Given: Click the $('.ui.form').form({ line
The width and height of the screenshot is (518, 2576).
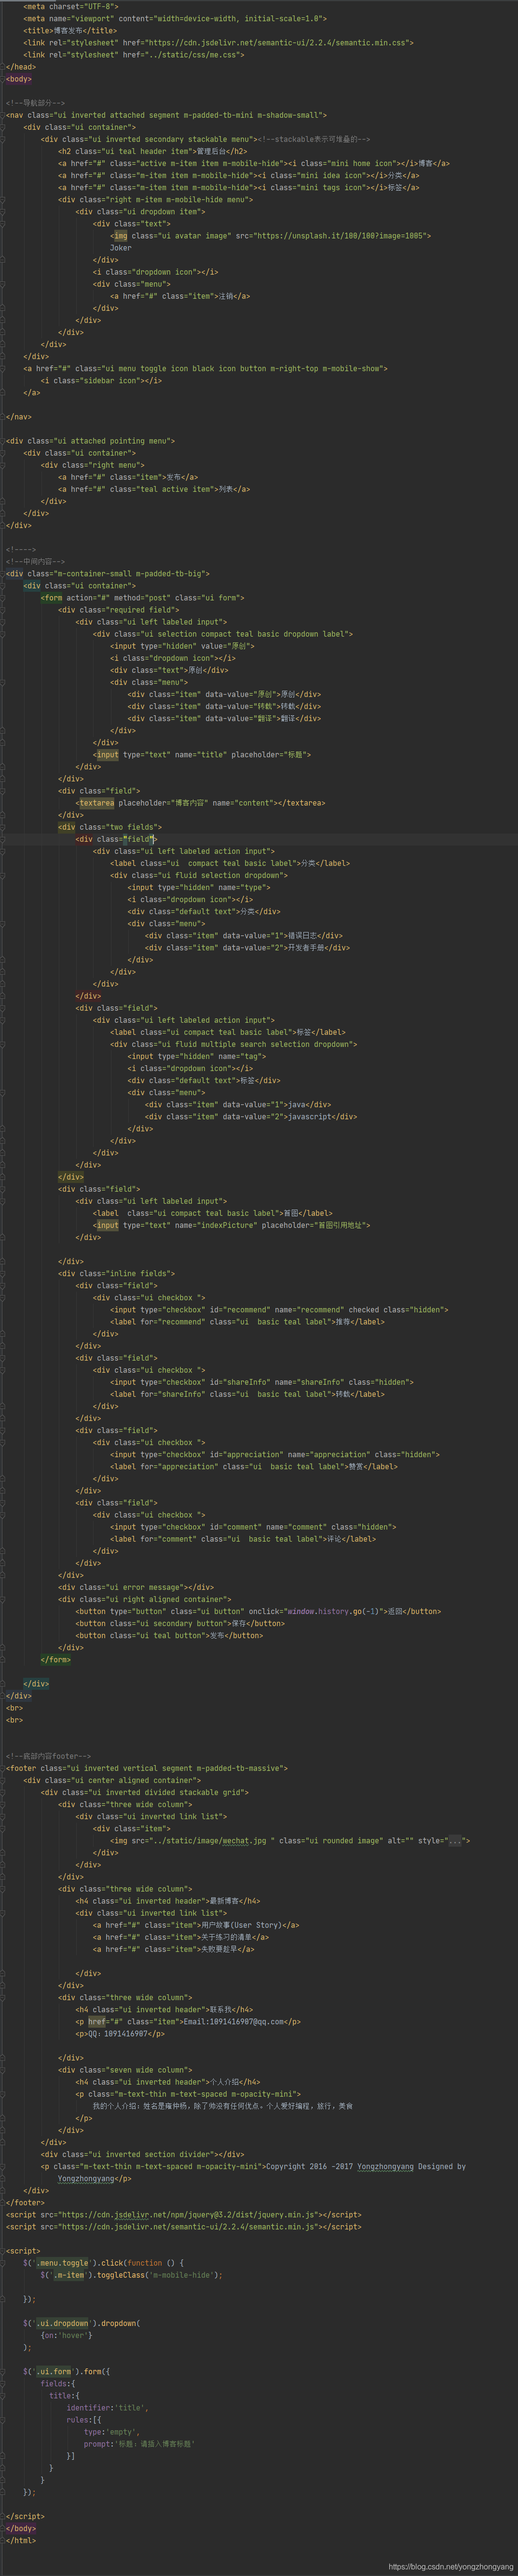Looking at the screenshot, I should [x=67, y=2371].
